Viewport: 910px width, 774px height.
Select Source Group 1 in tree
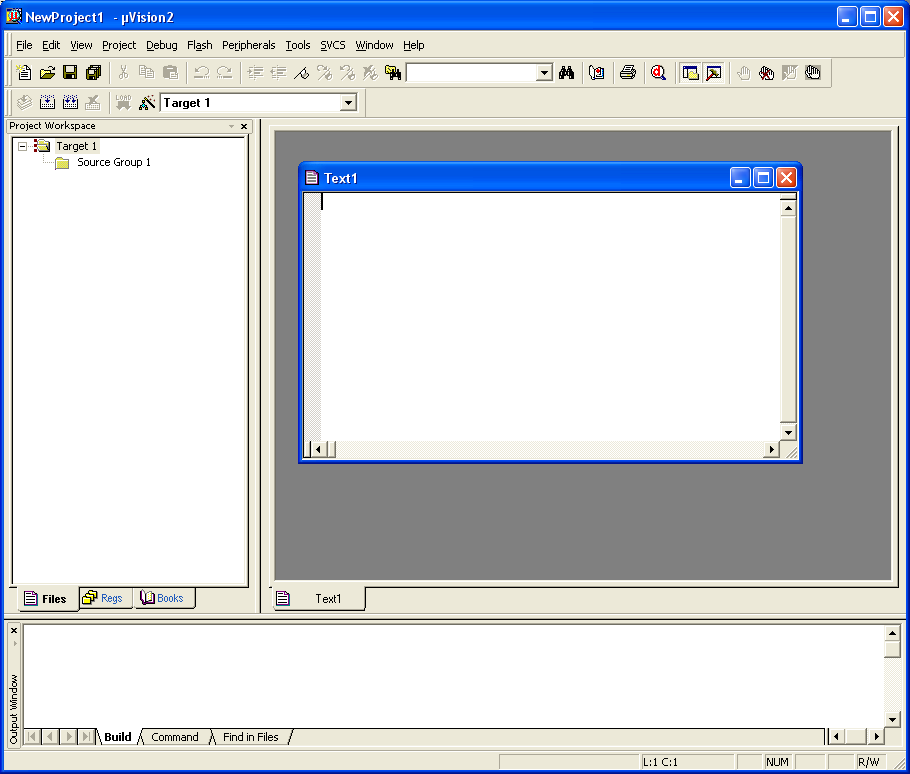pos(114,162)
